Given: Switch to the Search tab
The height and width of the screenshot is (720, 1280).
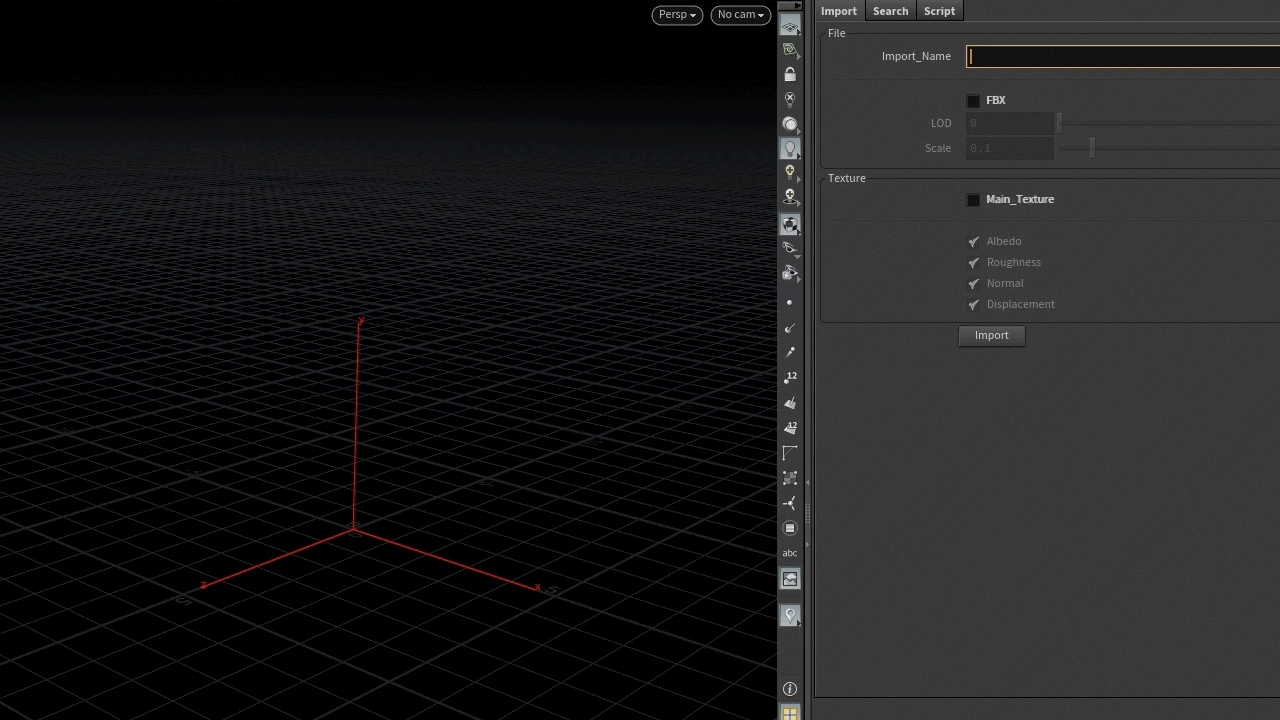Looking at the screenshot, I should point(890,11).
